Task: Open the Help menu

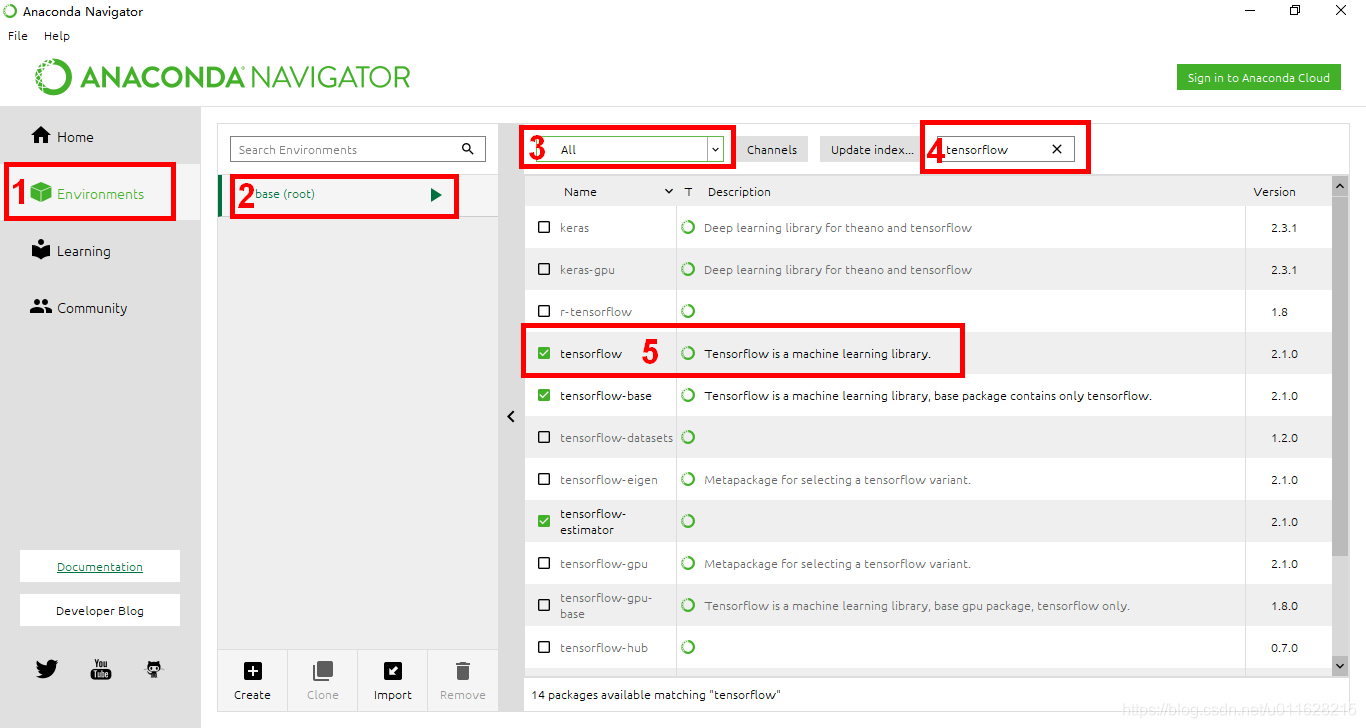Action: (57, 35)
